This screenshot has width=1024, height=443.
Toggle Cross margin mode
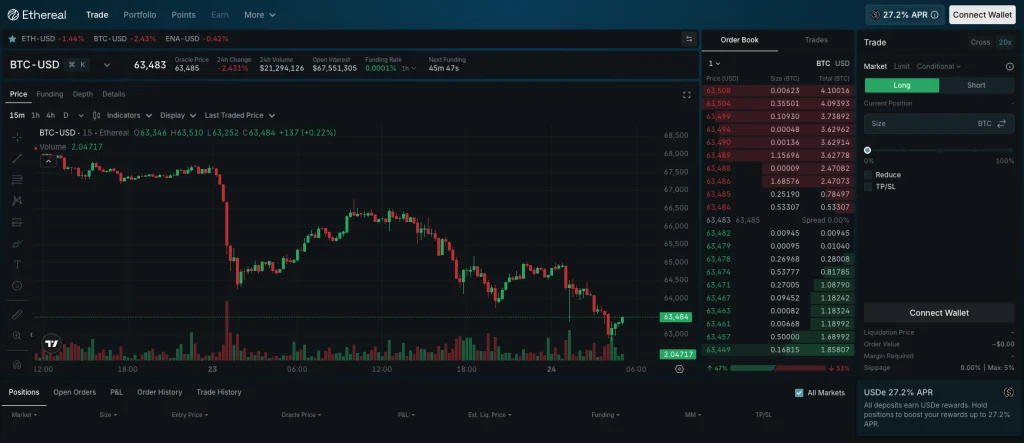coord(980,42)
